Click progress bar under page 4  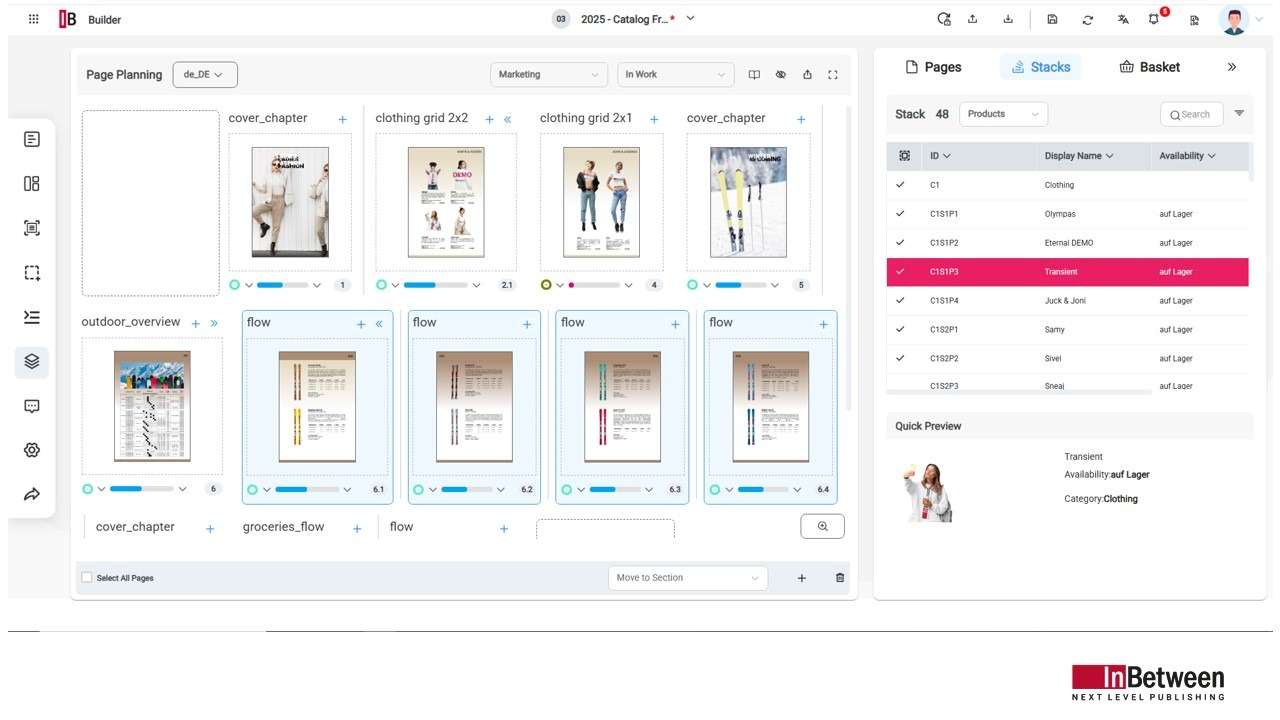(598, 285)
